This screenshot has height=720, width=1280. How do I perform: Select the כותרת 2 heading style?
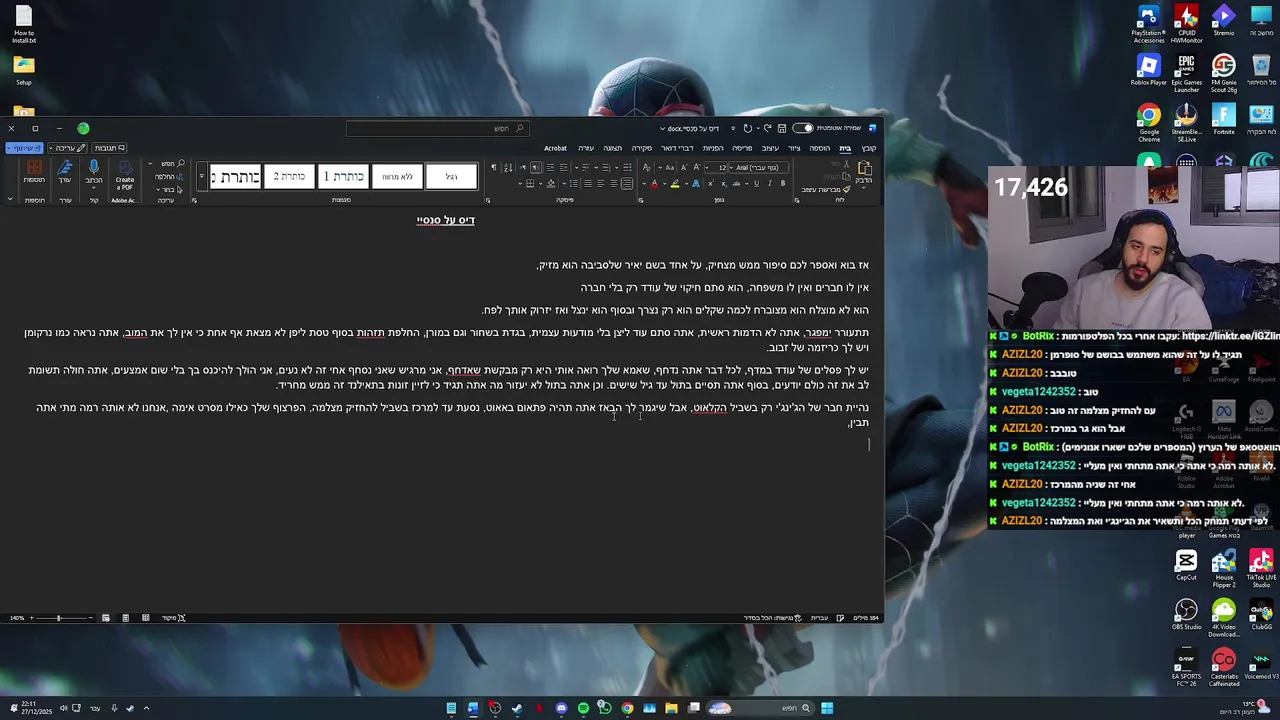click(289, 177)
